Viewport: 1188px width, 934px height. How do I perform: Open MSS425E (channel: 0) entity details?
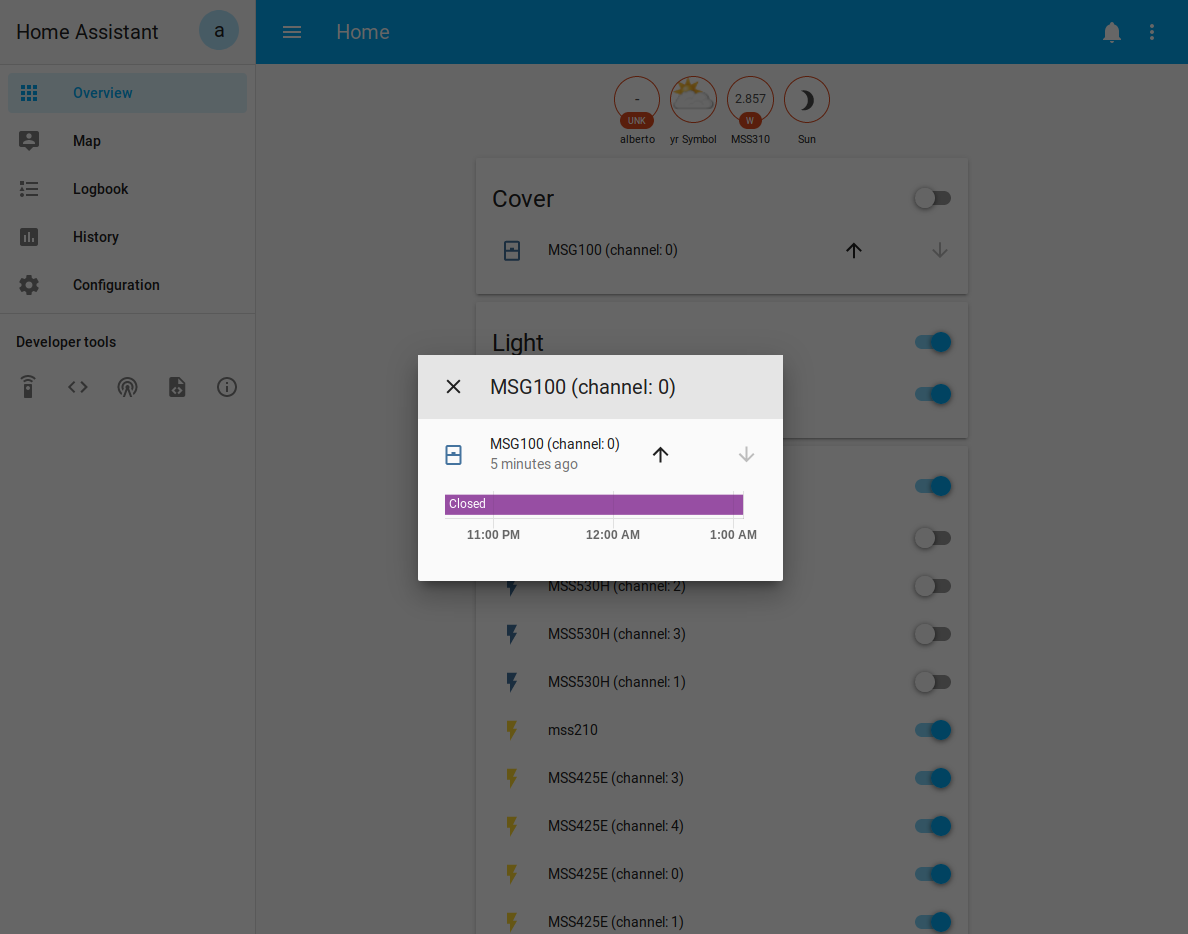click(x=616, y=874)
